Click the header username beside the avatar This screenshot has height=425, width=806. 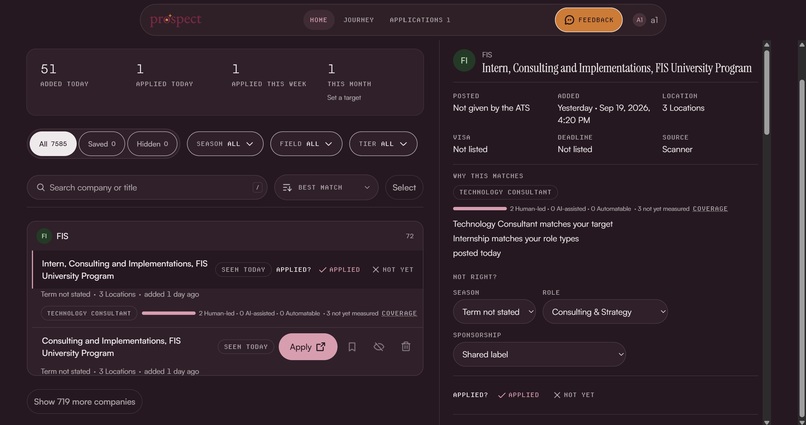tap(654, 20)
